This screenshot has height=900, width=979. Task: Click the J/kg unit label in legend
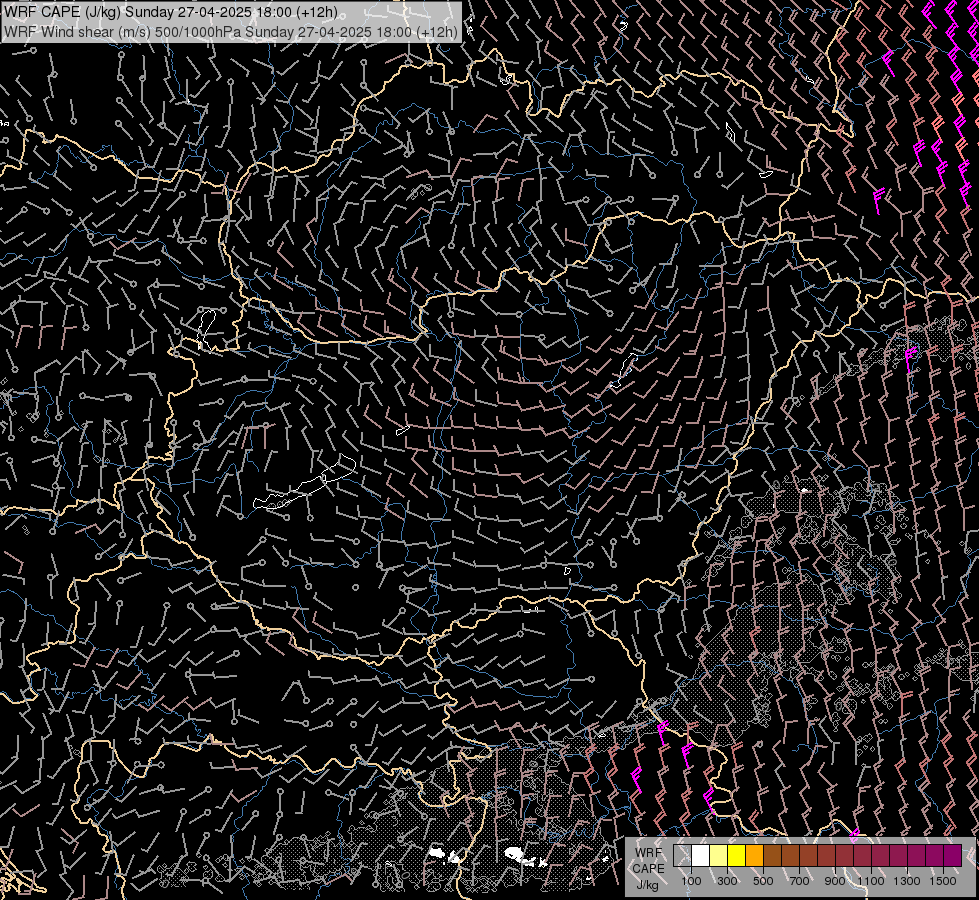tap(648, 885)
